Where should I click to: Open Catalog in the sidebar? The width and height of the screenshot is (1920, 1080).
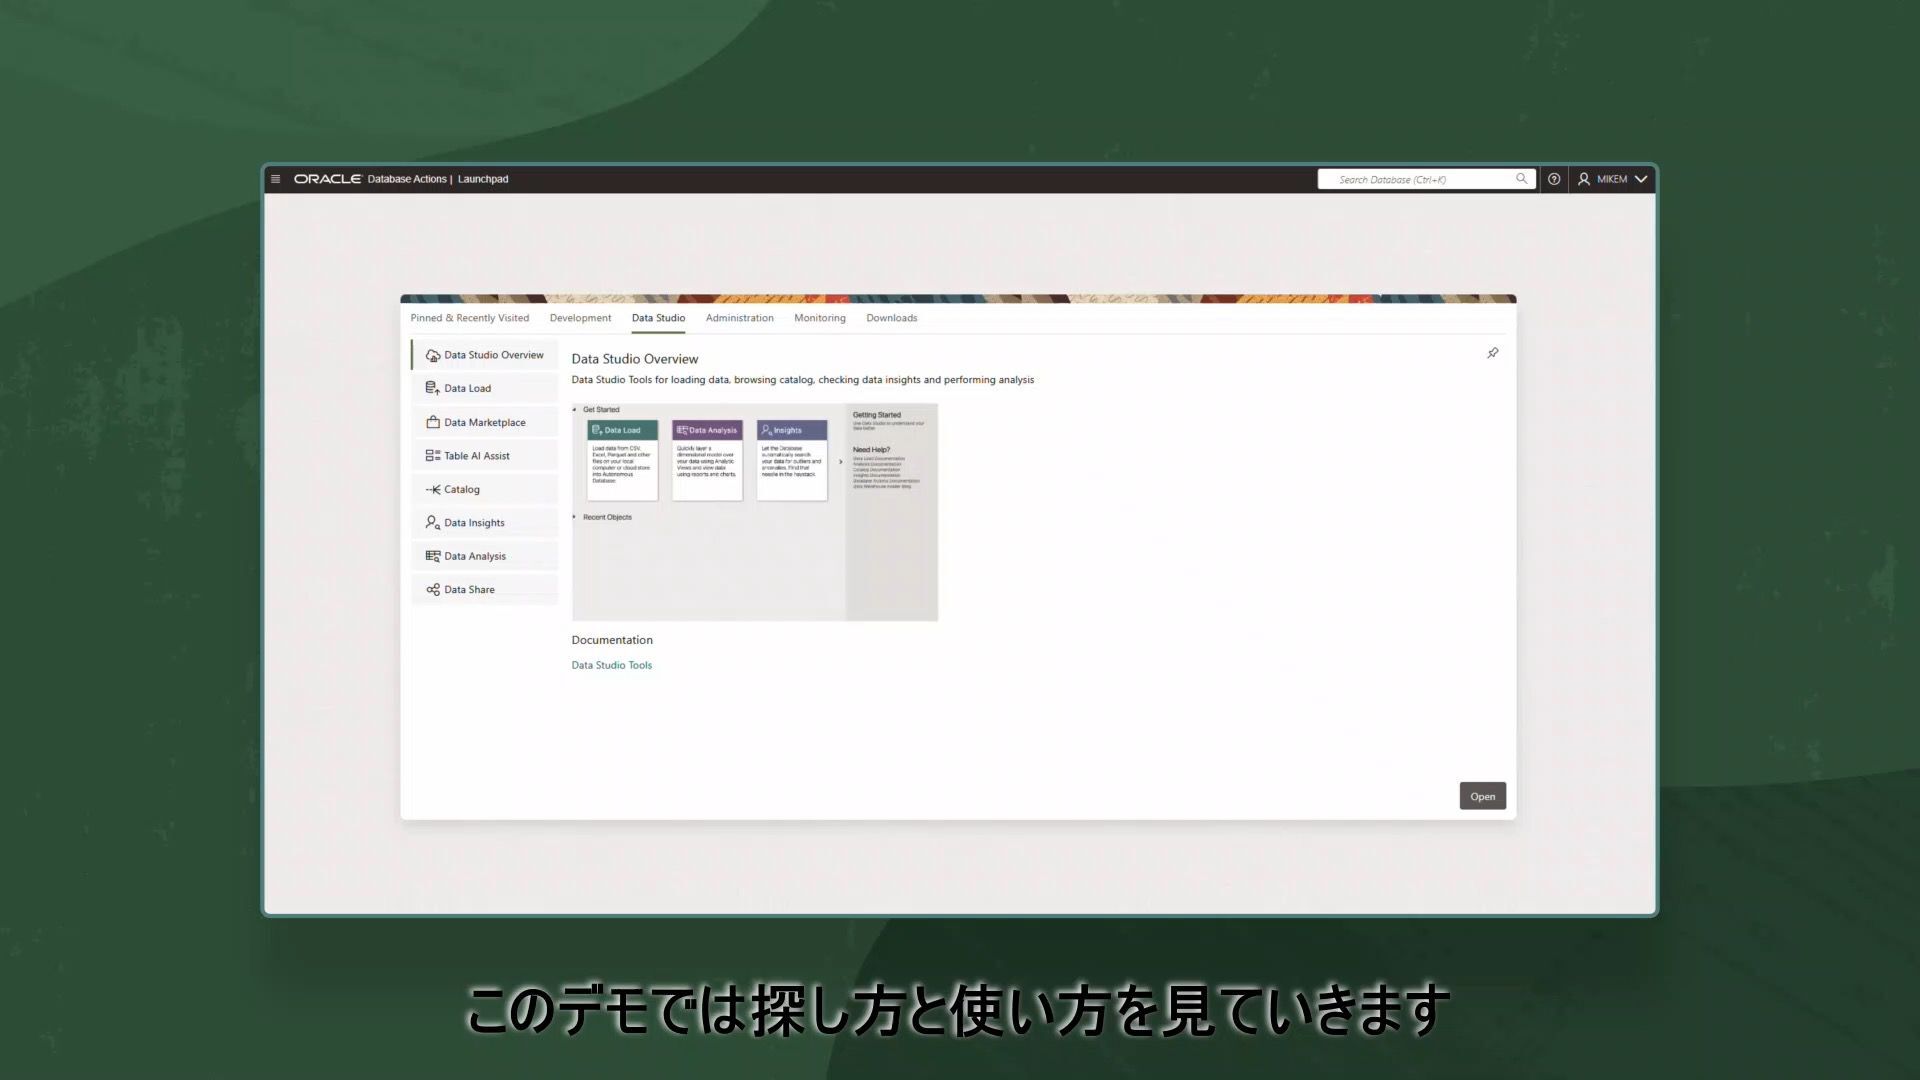pyautogui.click(x=461, y=489)
